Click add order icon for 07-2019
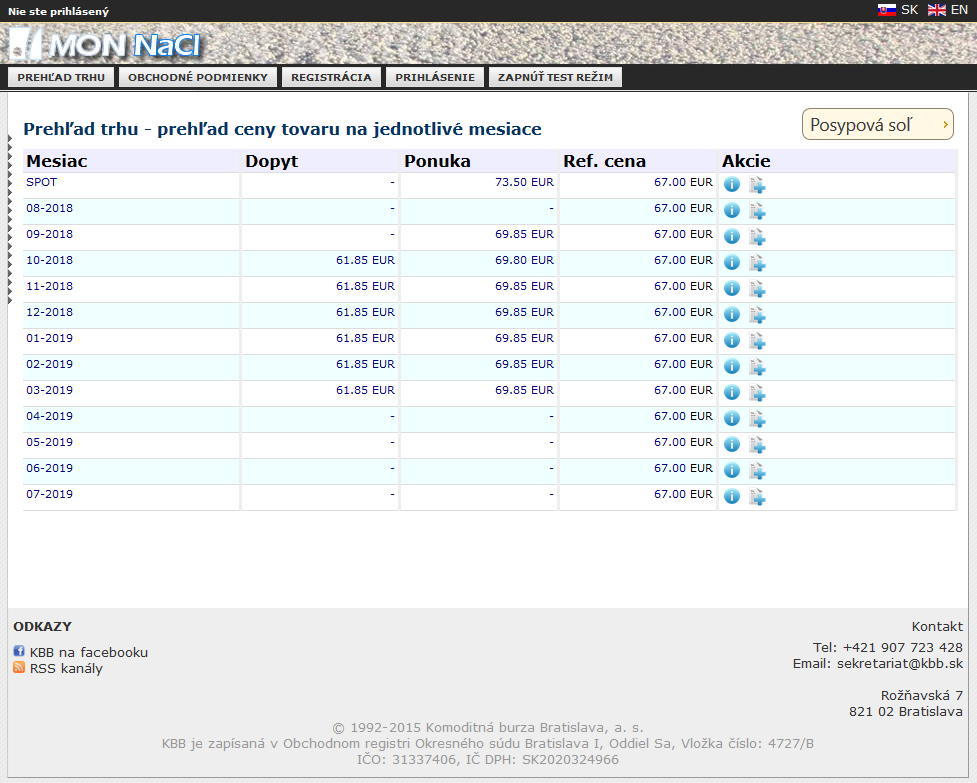Image resolution: width=977 pixels, height=783 pixels. [x=757, y=497]
